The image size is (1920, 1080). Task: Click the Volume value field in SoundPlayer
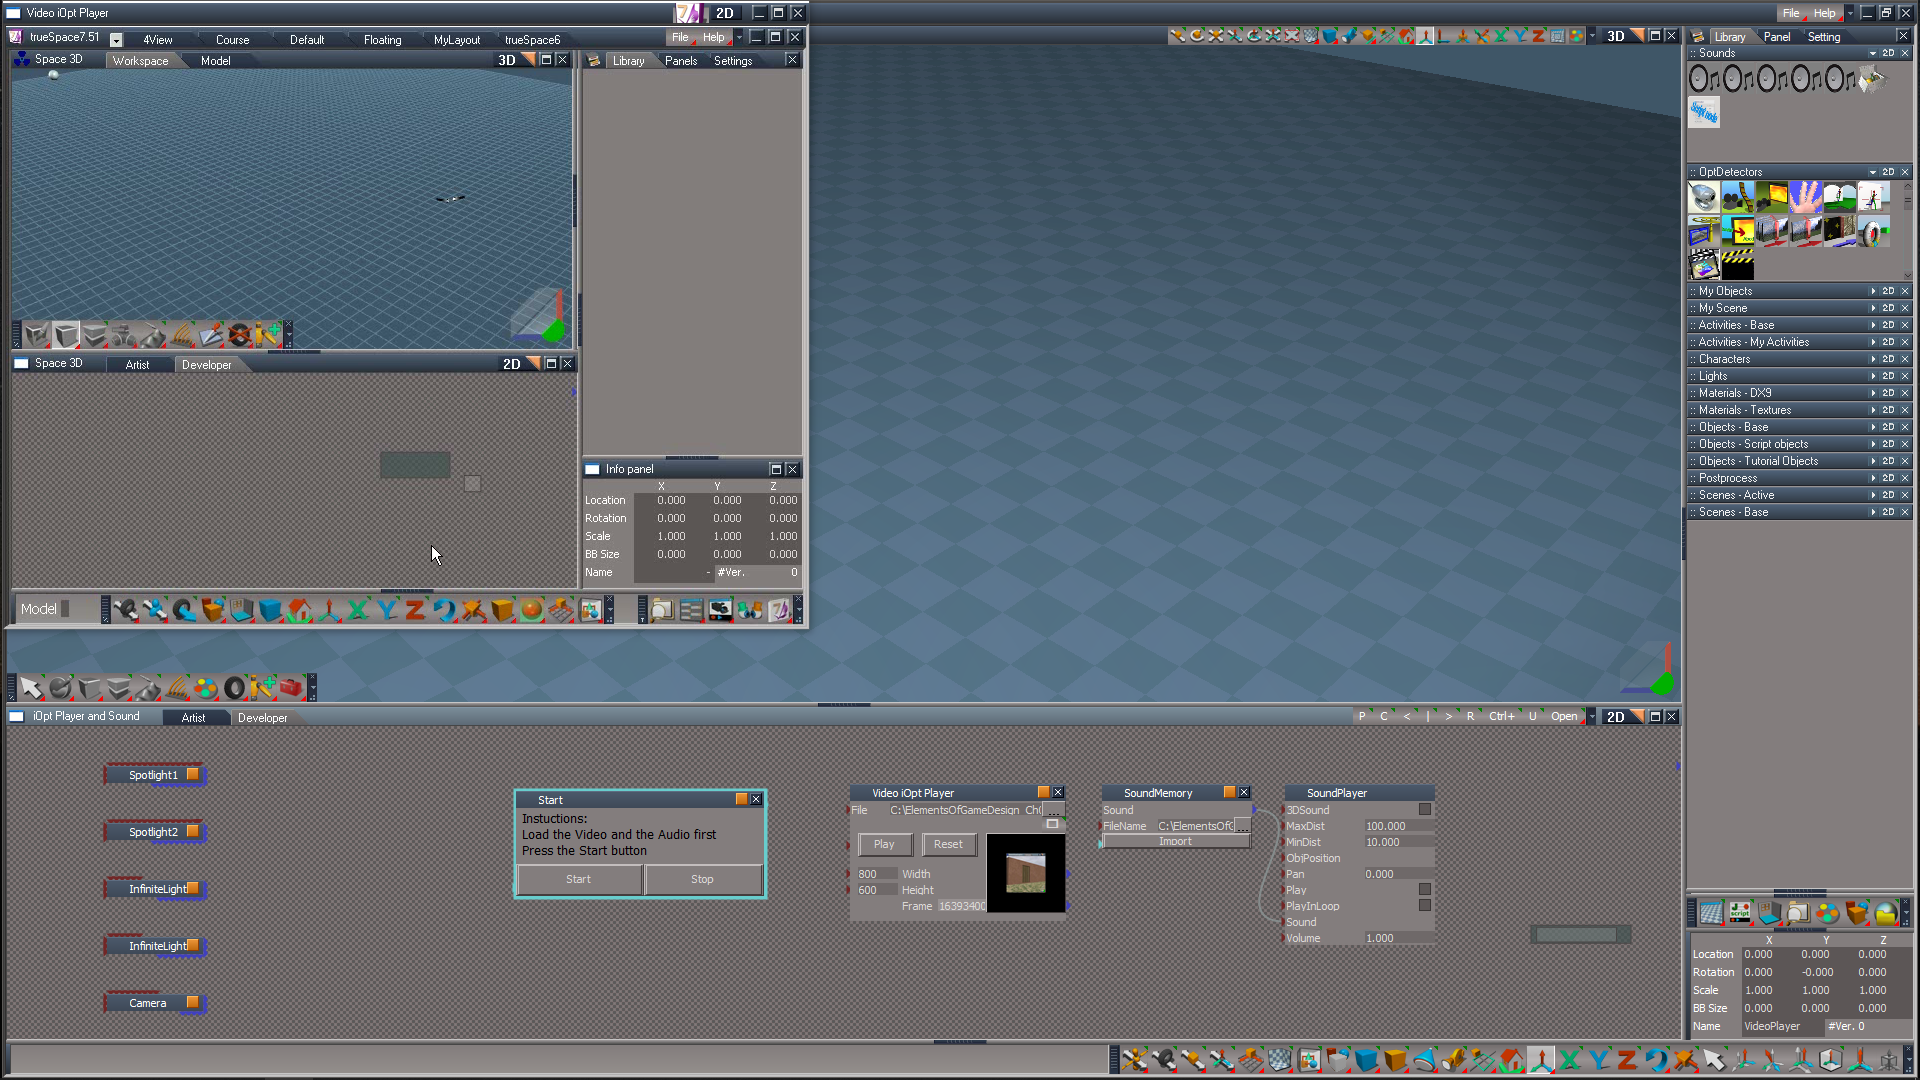(1398, 938)
